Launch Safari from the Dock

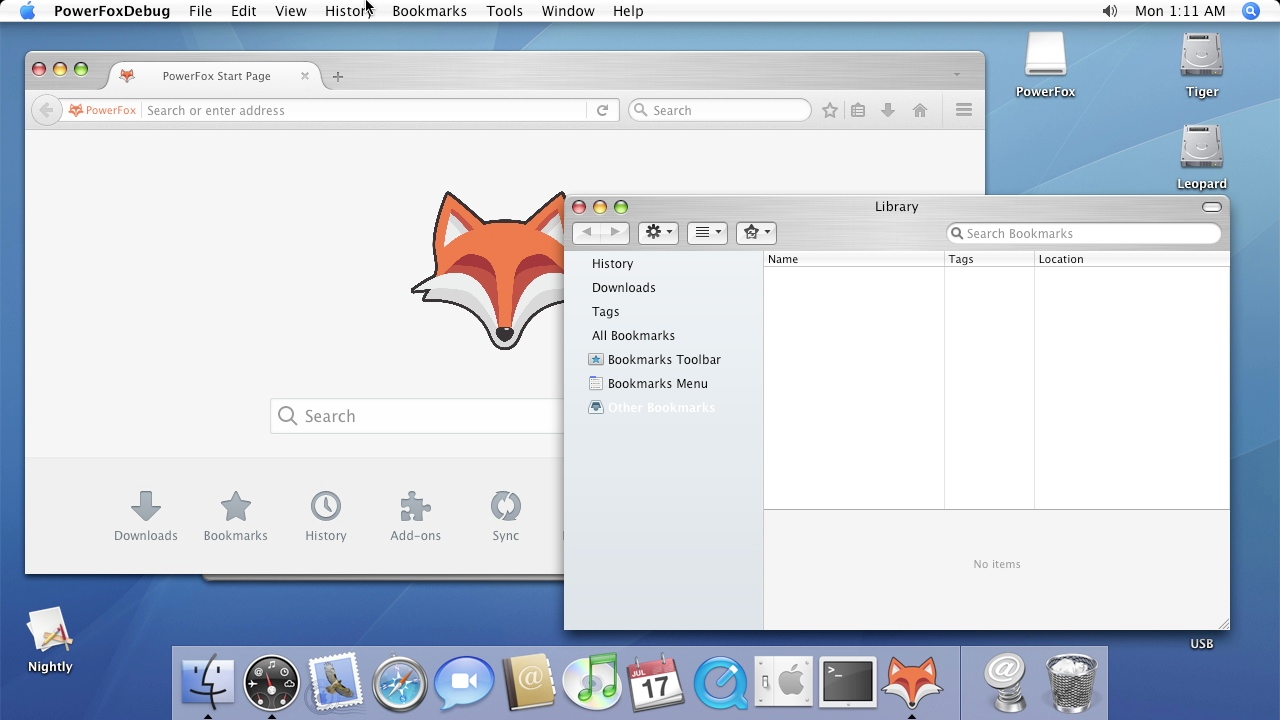coord(400,683)
